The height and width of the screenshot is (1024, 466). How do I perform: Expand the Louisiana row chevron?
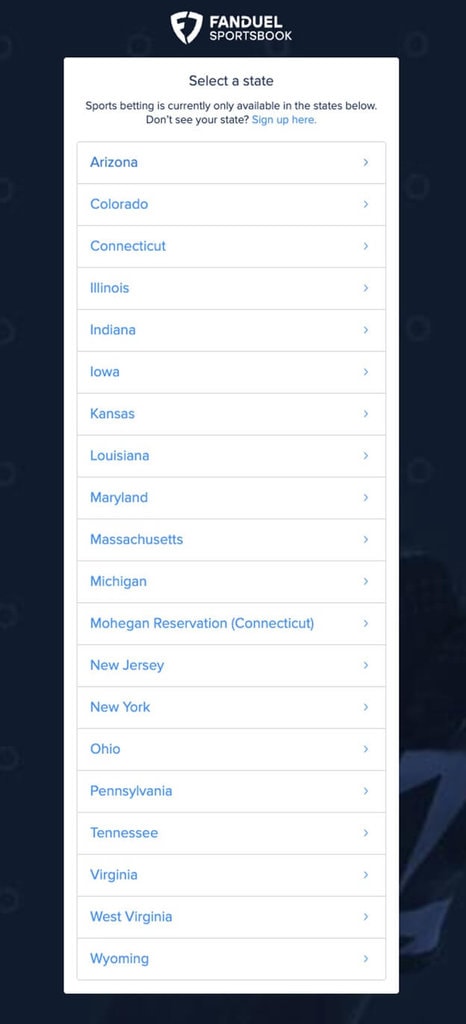366,456
